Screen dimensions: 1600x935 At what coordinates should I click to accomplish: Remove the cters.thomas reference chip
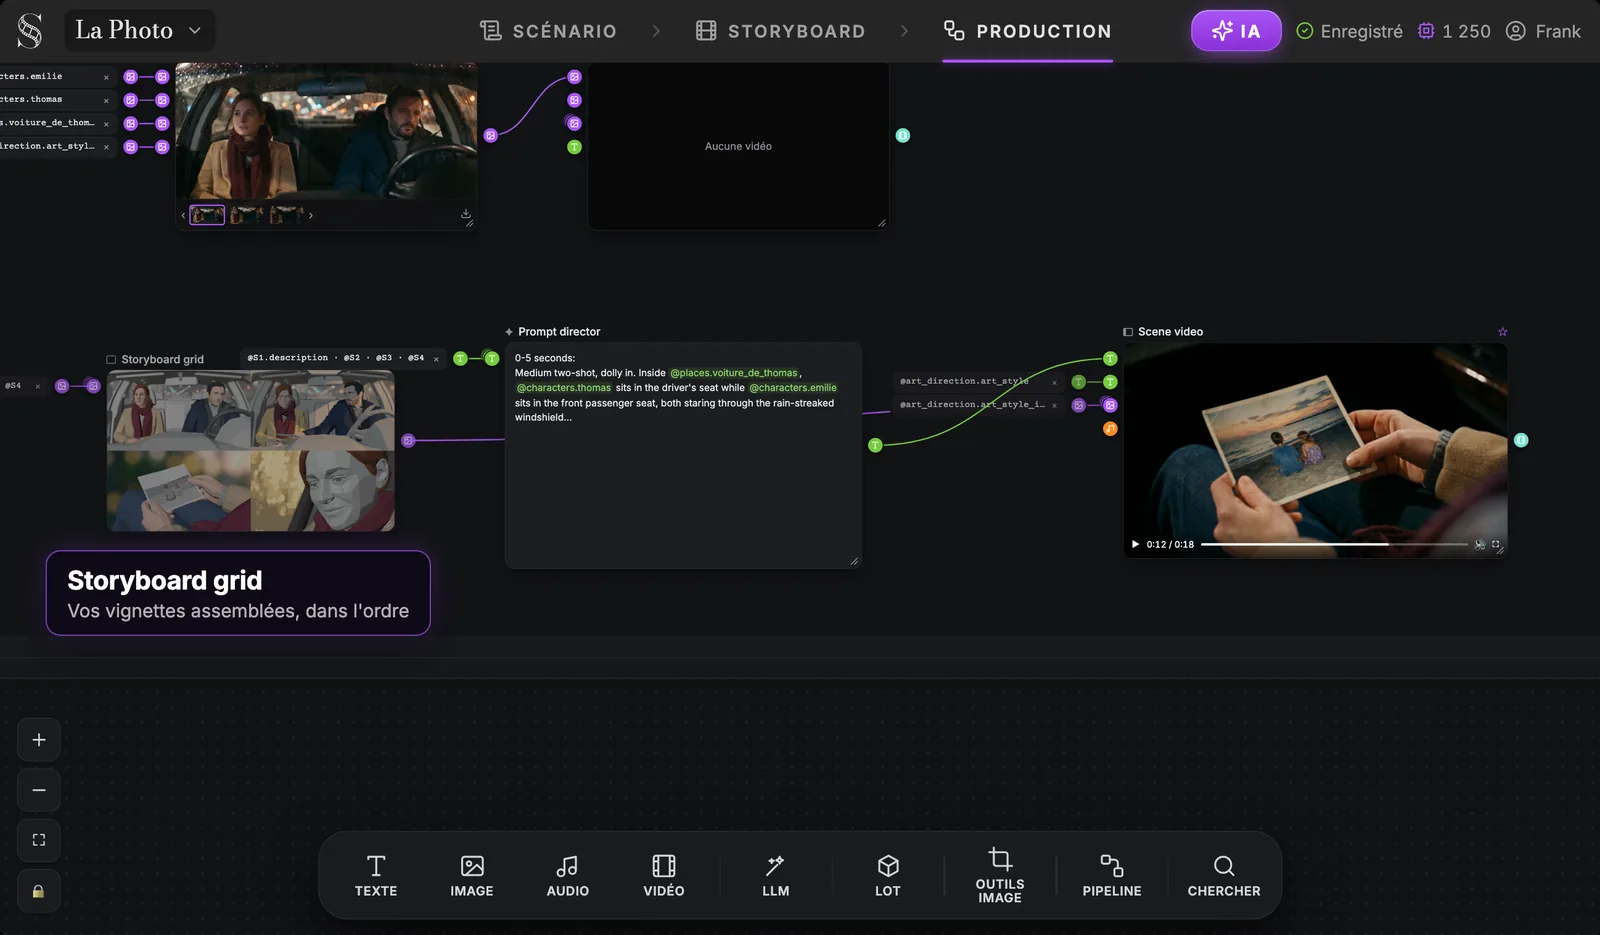point(106,101)
